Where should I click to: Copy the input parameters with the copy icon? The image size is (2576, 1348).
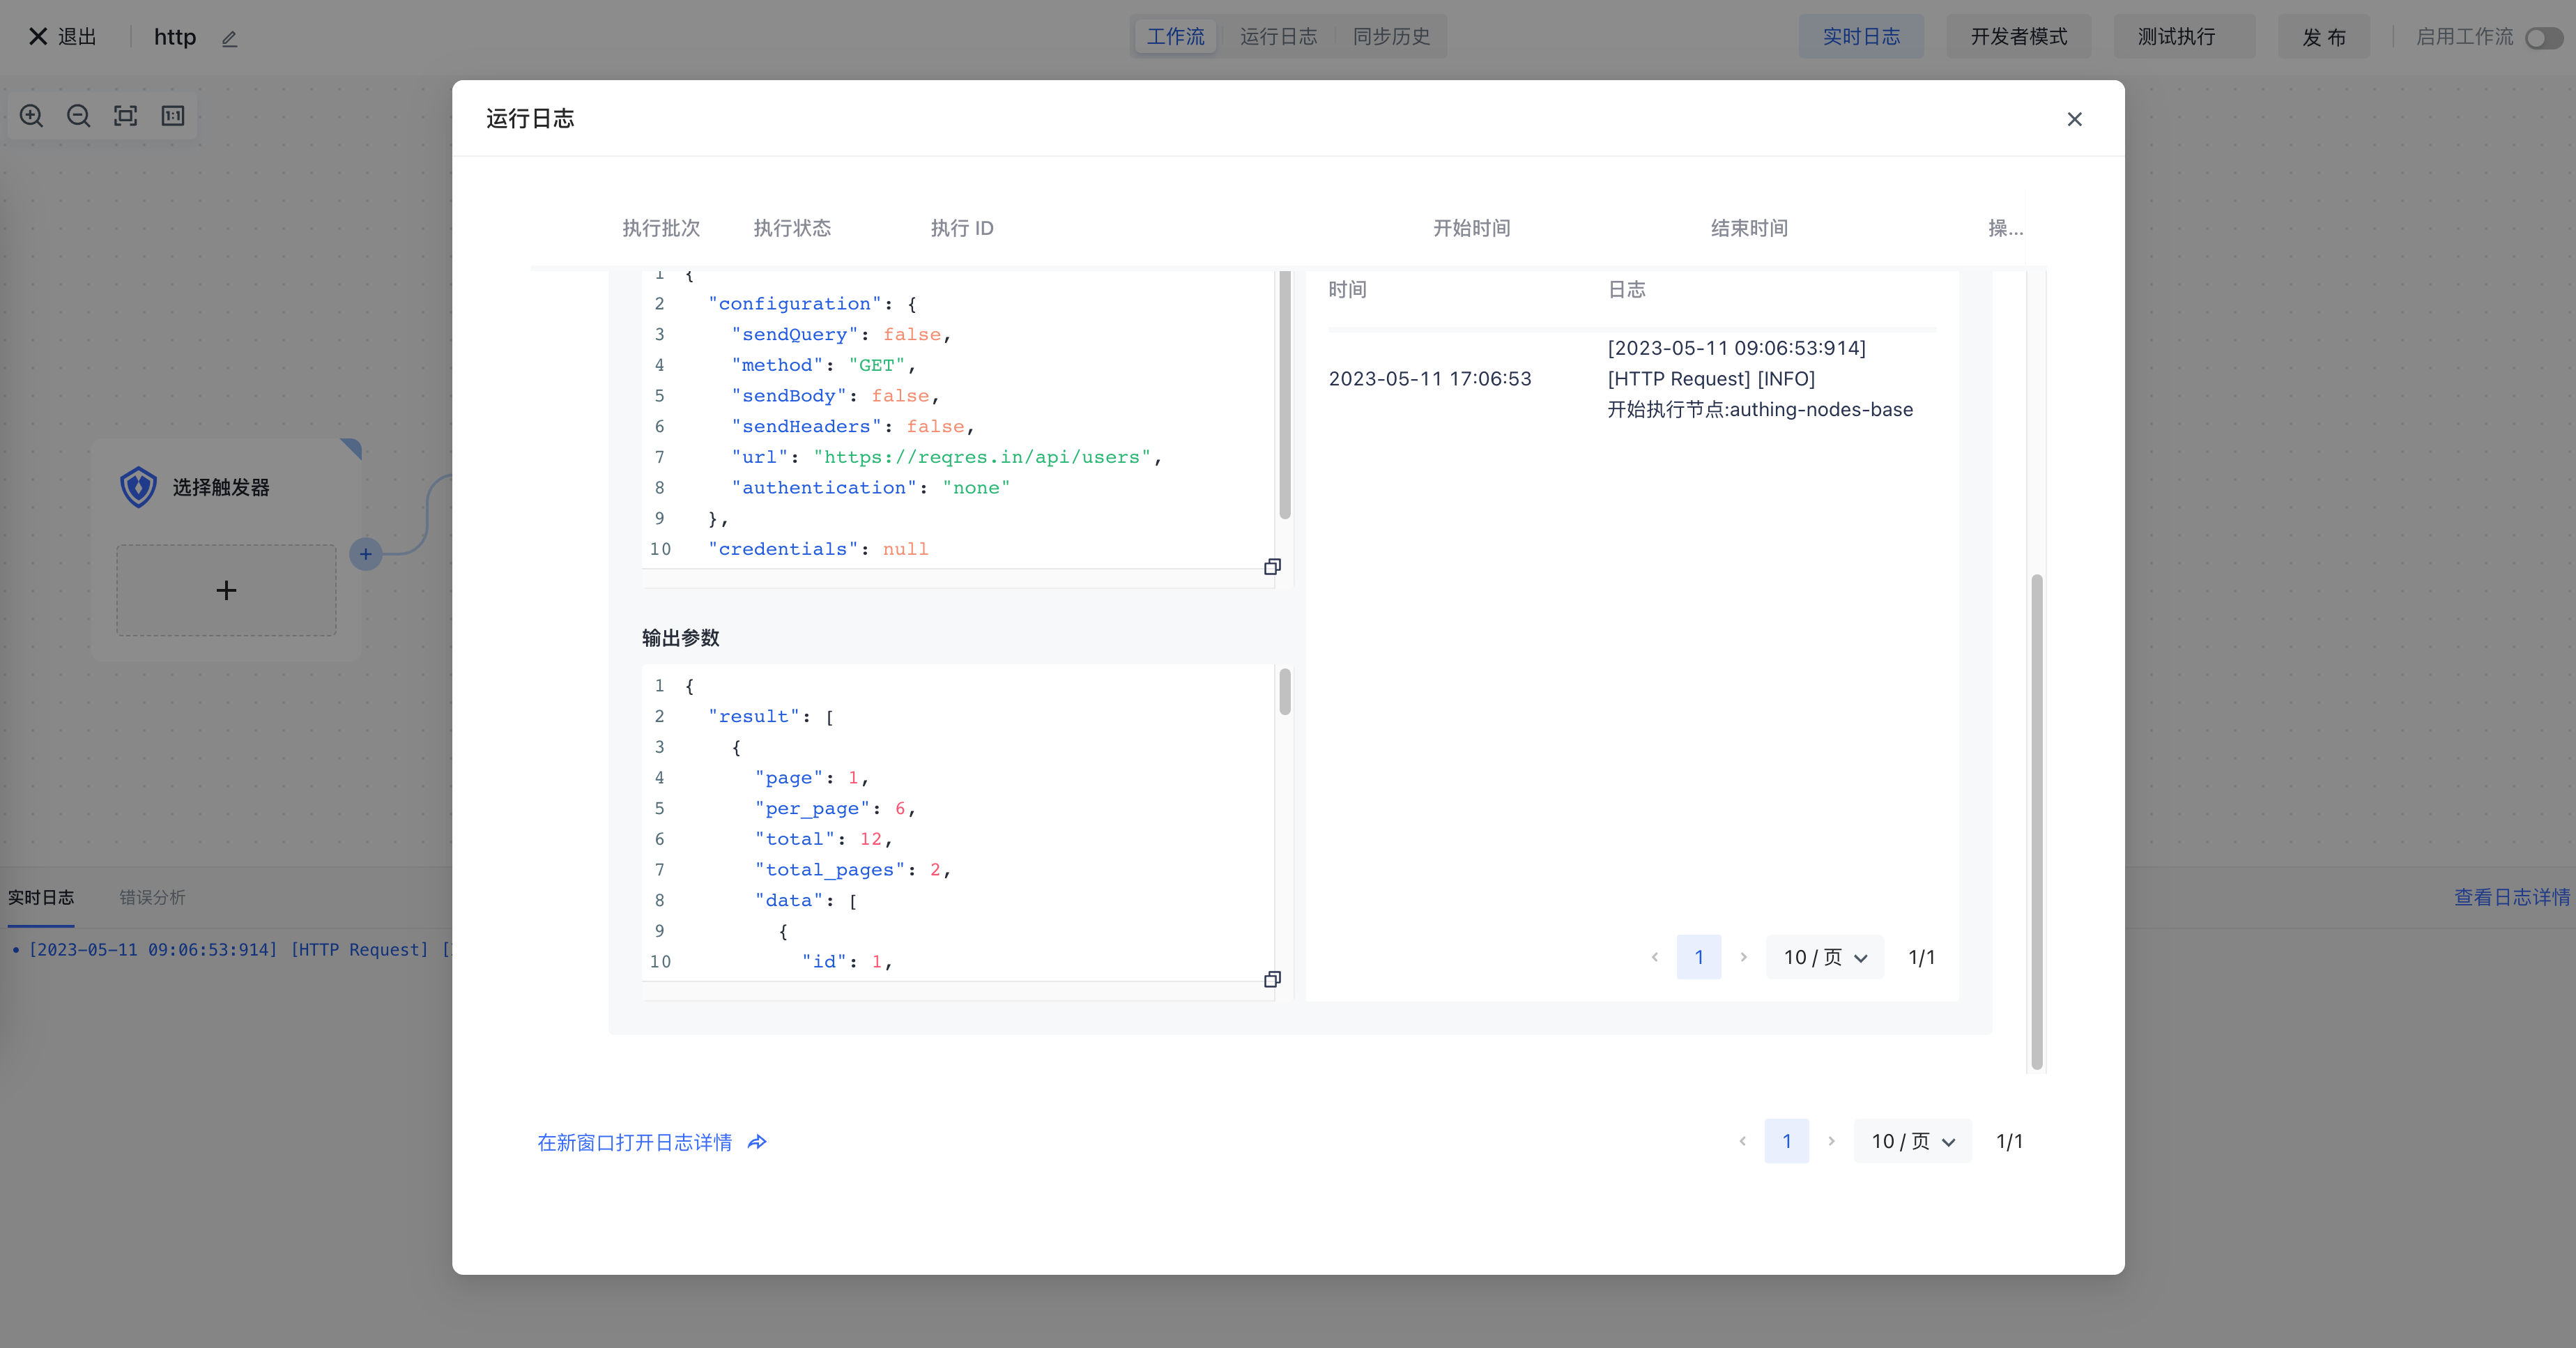[1272, 567]
